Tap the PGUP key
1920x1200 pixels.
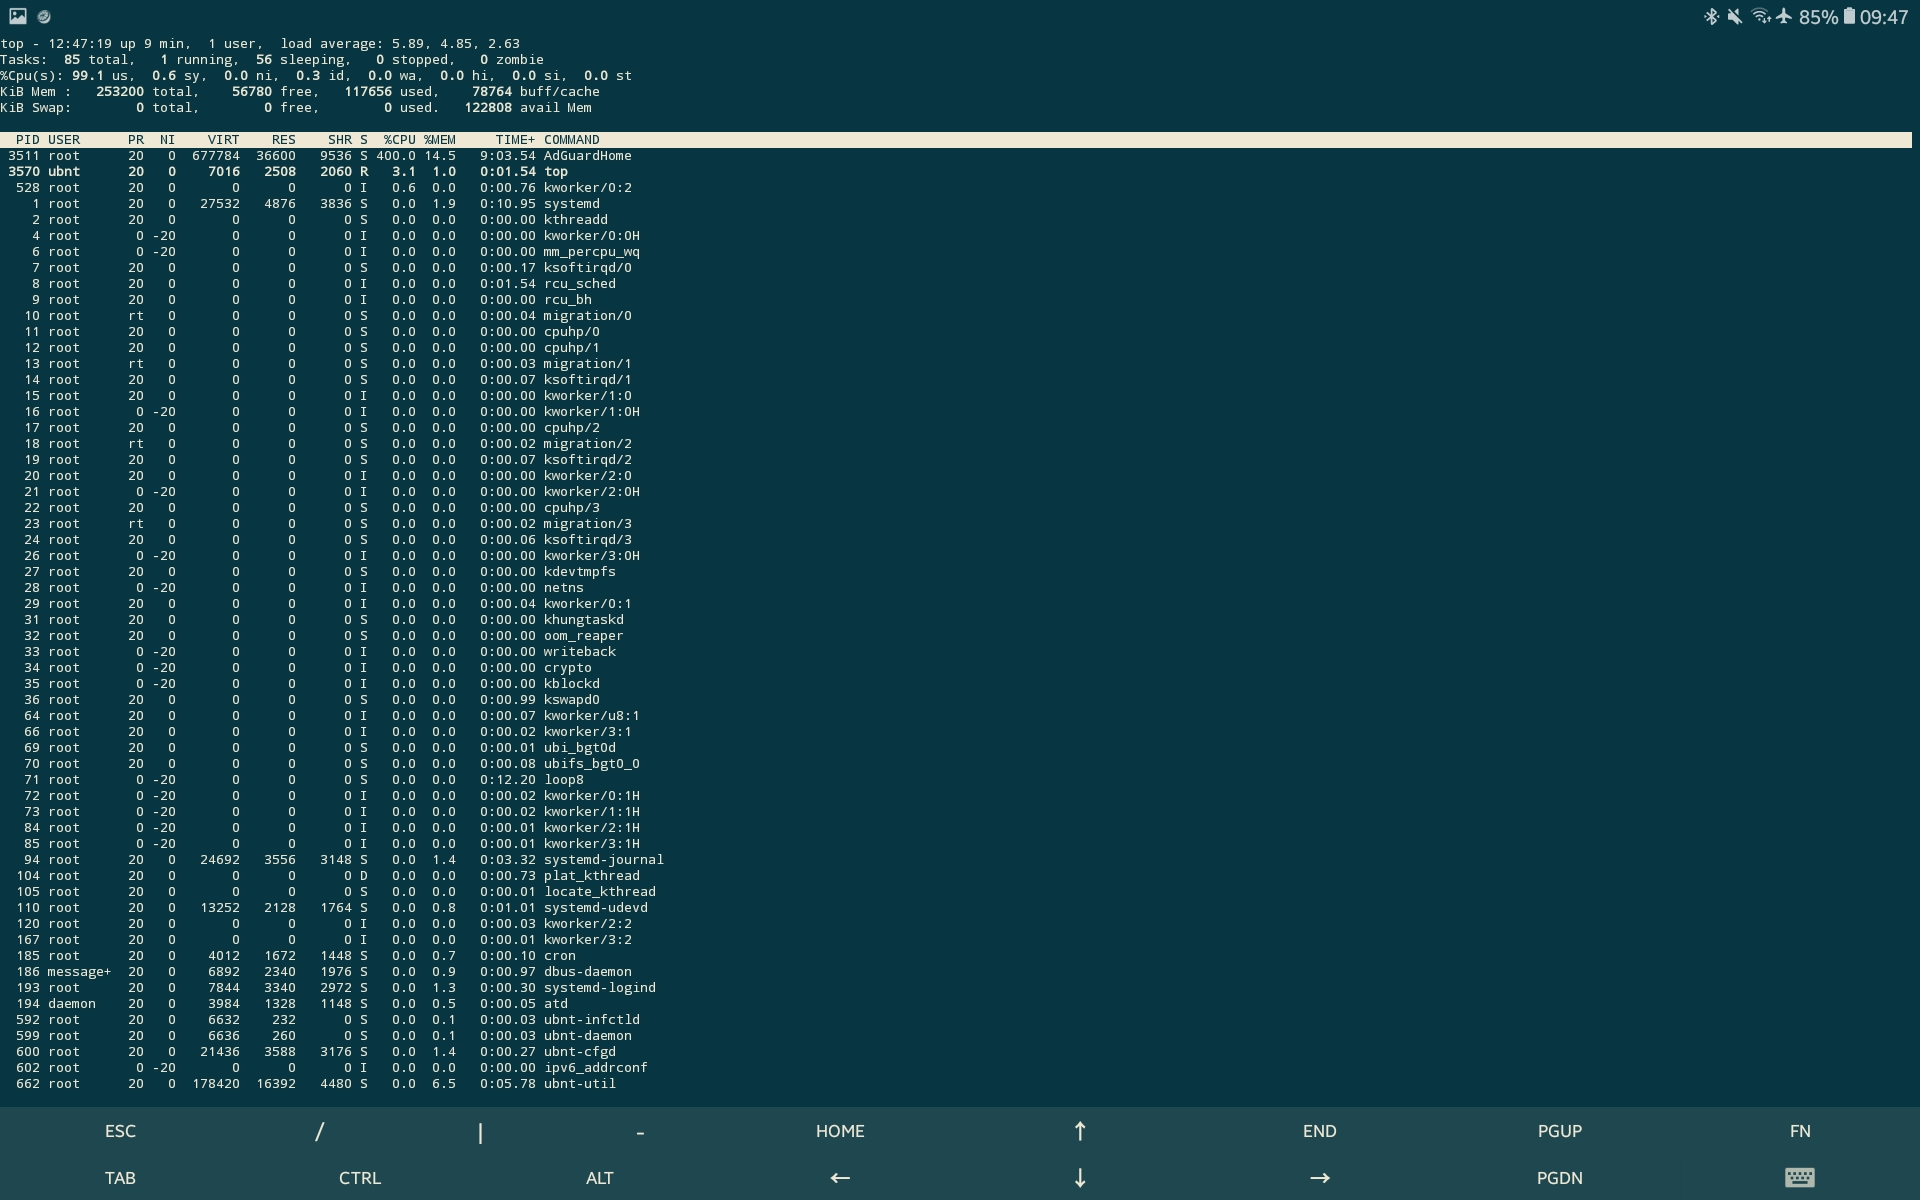tap(1560, 1131)
